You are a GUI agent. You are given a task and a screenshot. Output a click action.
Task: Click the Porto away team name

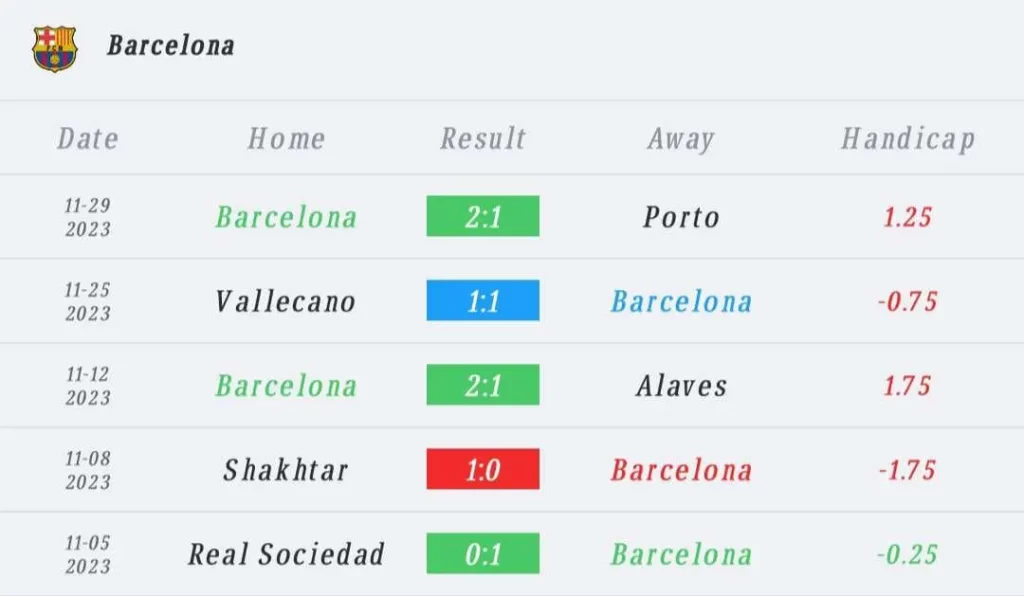(681, 217)
